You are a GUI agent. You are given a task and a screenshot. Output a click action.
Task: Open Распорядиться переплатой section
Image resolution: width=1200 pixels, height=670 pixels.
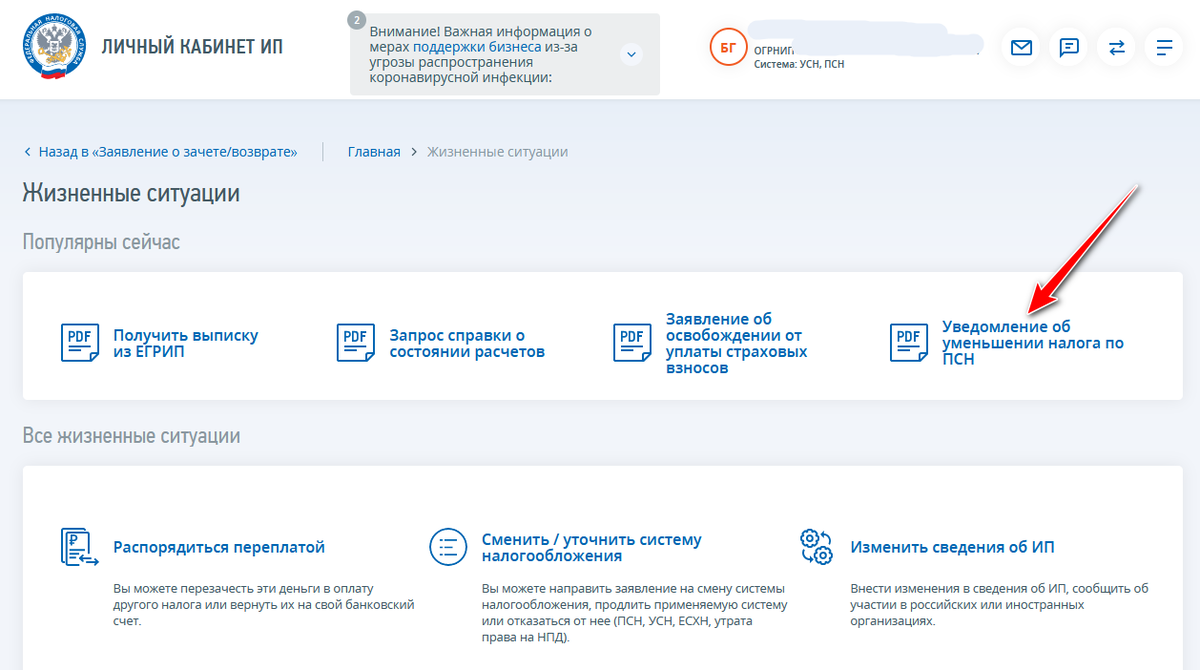219,547
